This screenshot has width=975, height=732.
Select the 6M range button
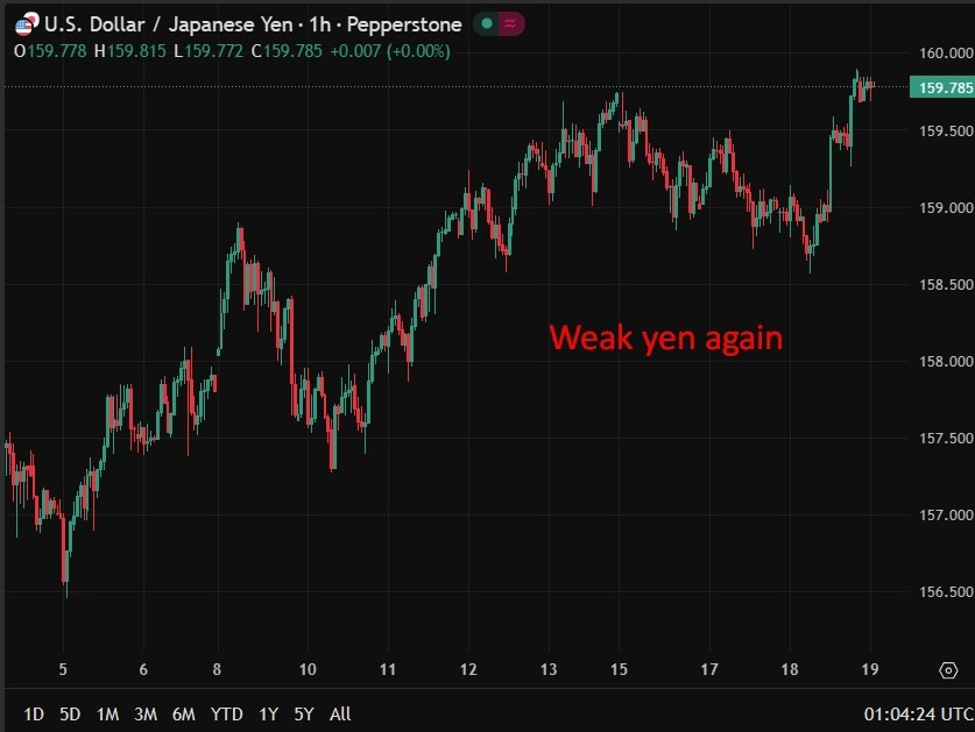pos(183,715)
